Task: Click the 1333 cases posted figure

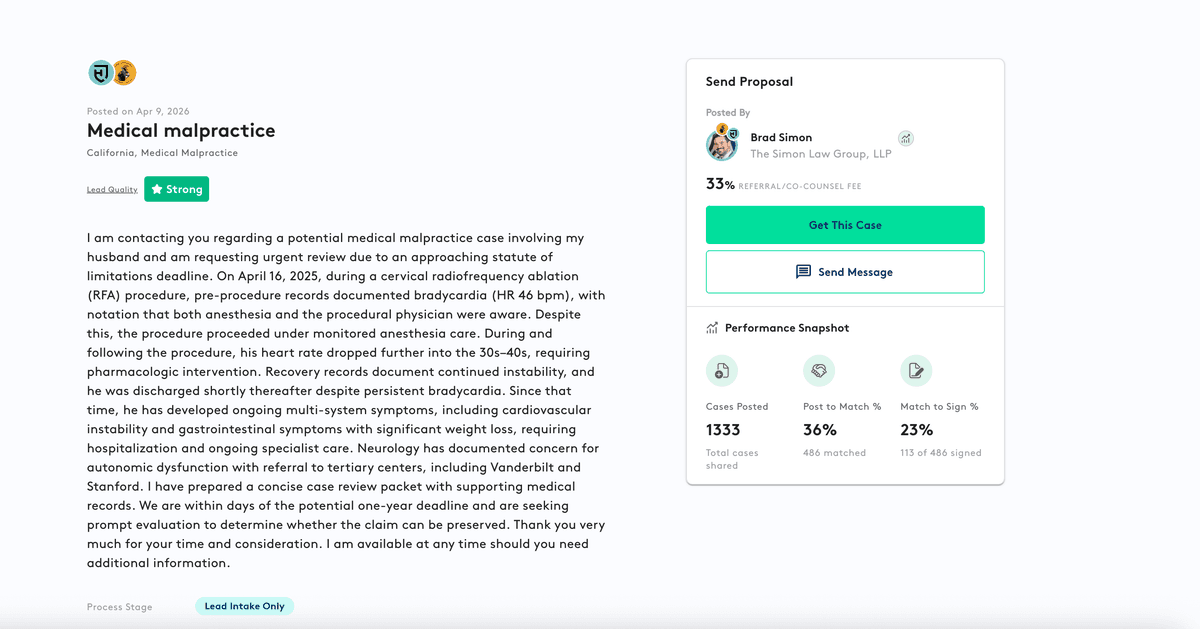Action: pos(723,430)
